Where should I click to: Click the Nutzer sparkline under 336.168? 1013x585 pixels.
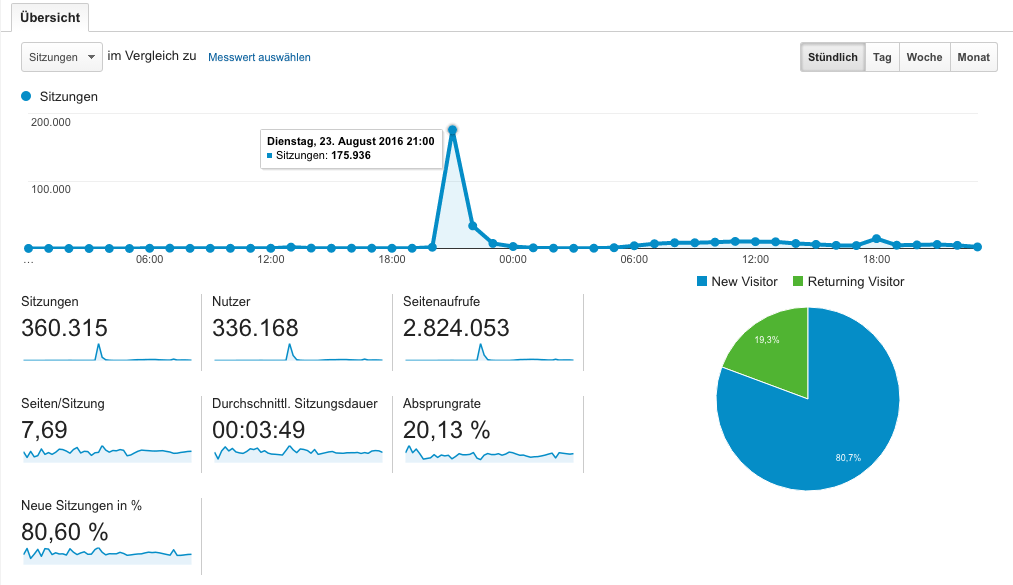click(x=297, y=354)
